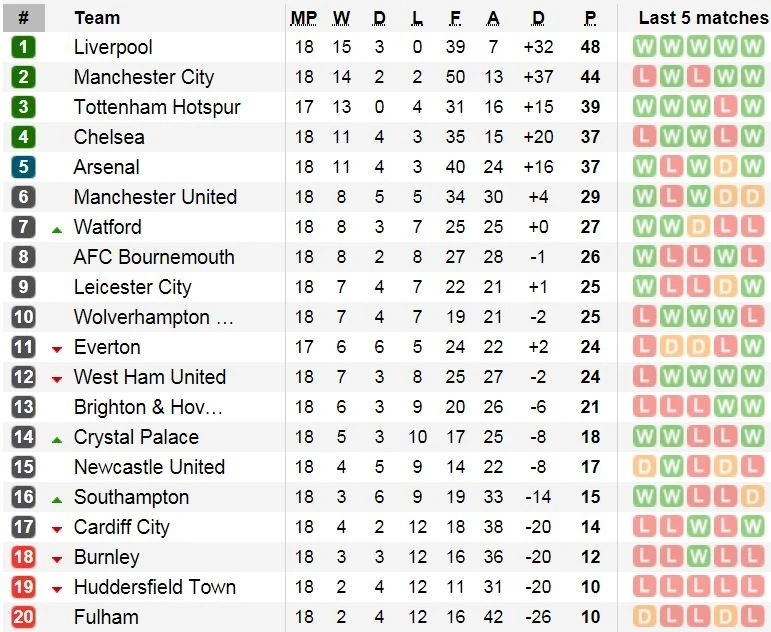Open the Crystal Palace team link
The image size is (771, 632).
click(136, 437)
